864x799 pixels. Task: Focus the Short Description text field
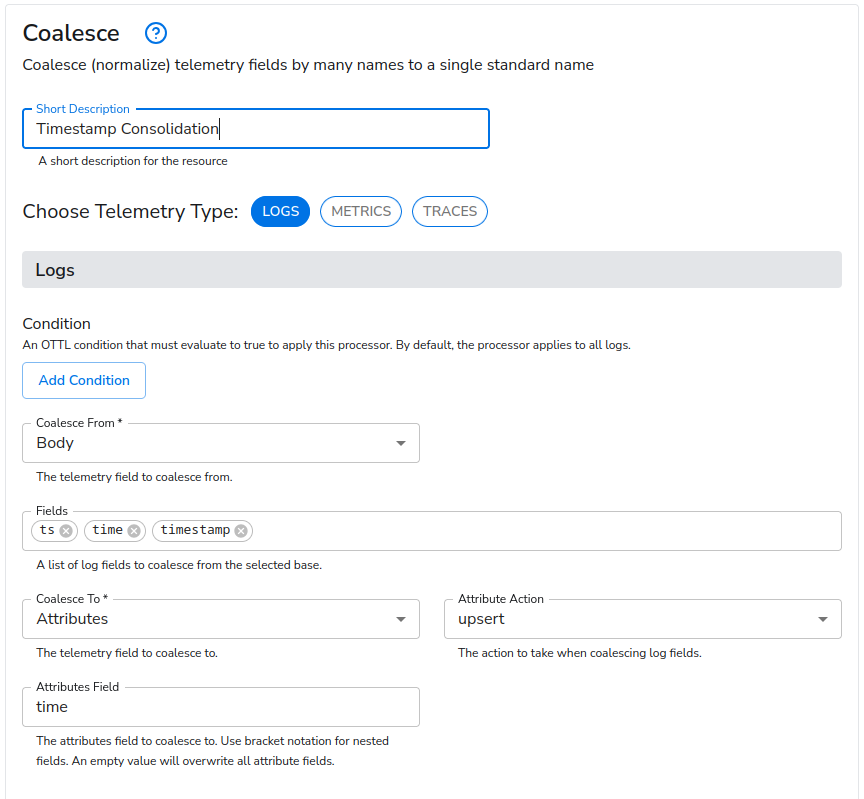point(255,128)
